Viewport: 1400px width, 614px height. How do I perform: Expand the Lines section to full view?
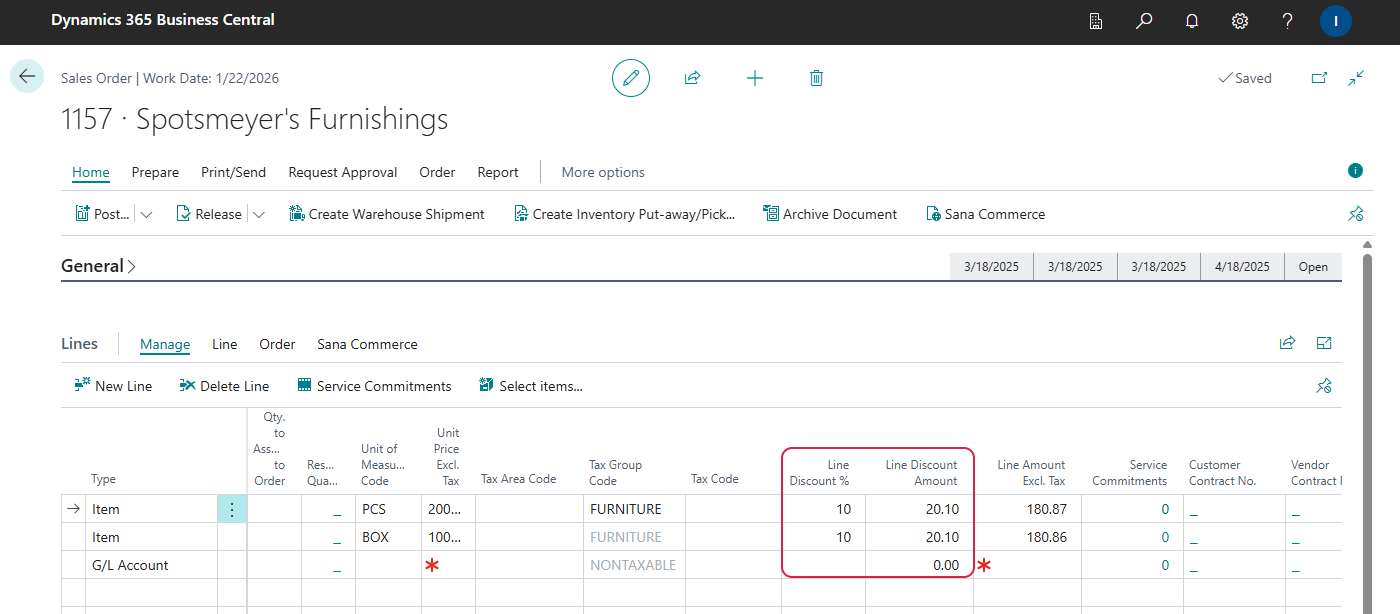click(1324, 343)
